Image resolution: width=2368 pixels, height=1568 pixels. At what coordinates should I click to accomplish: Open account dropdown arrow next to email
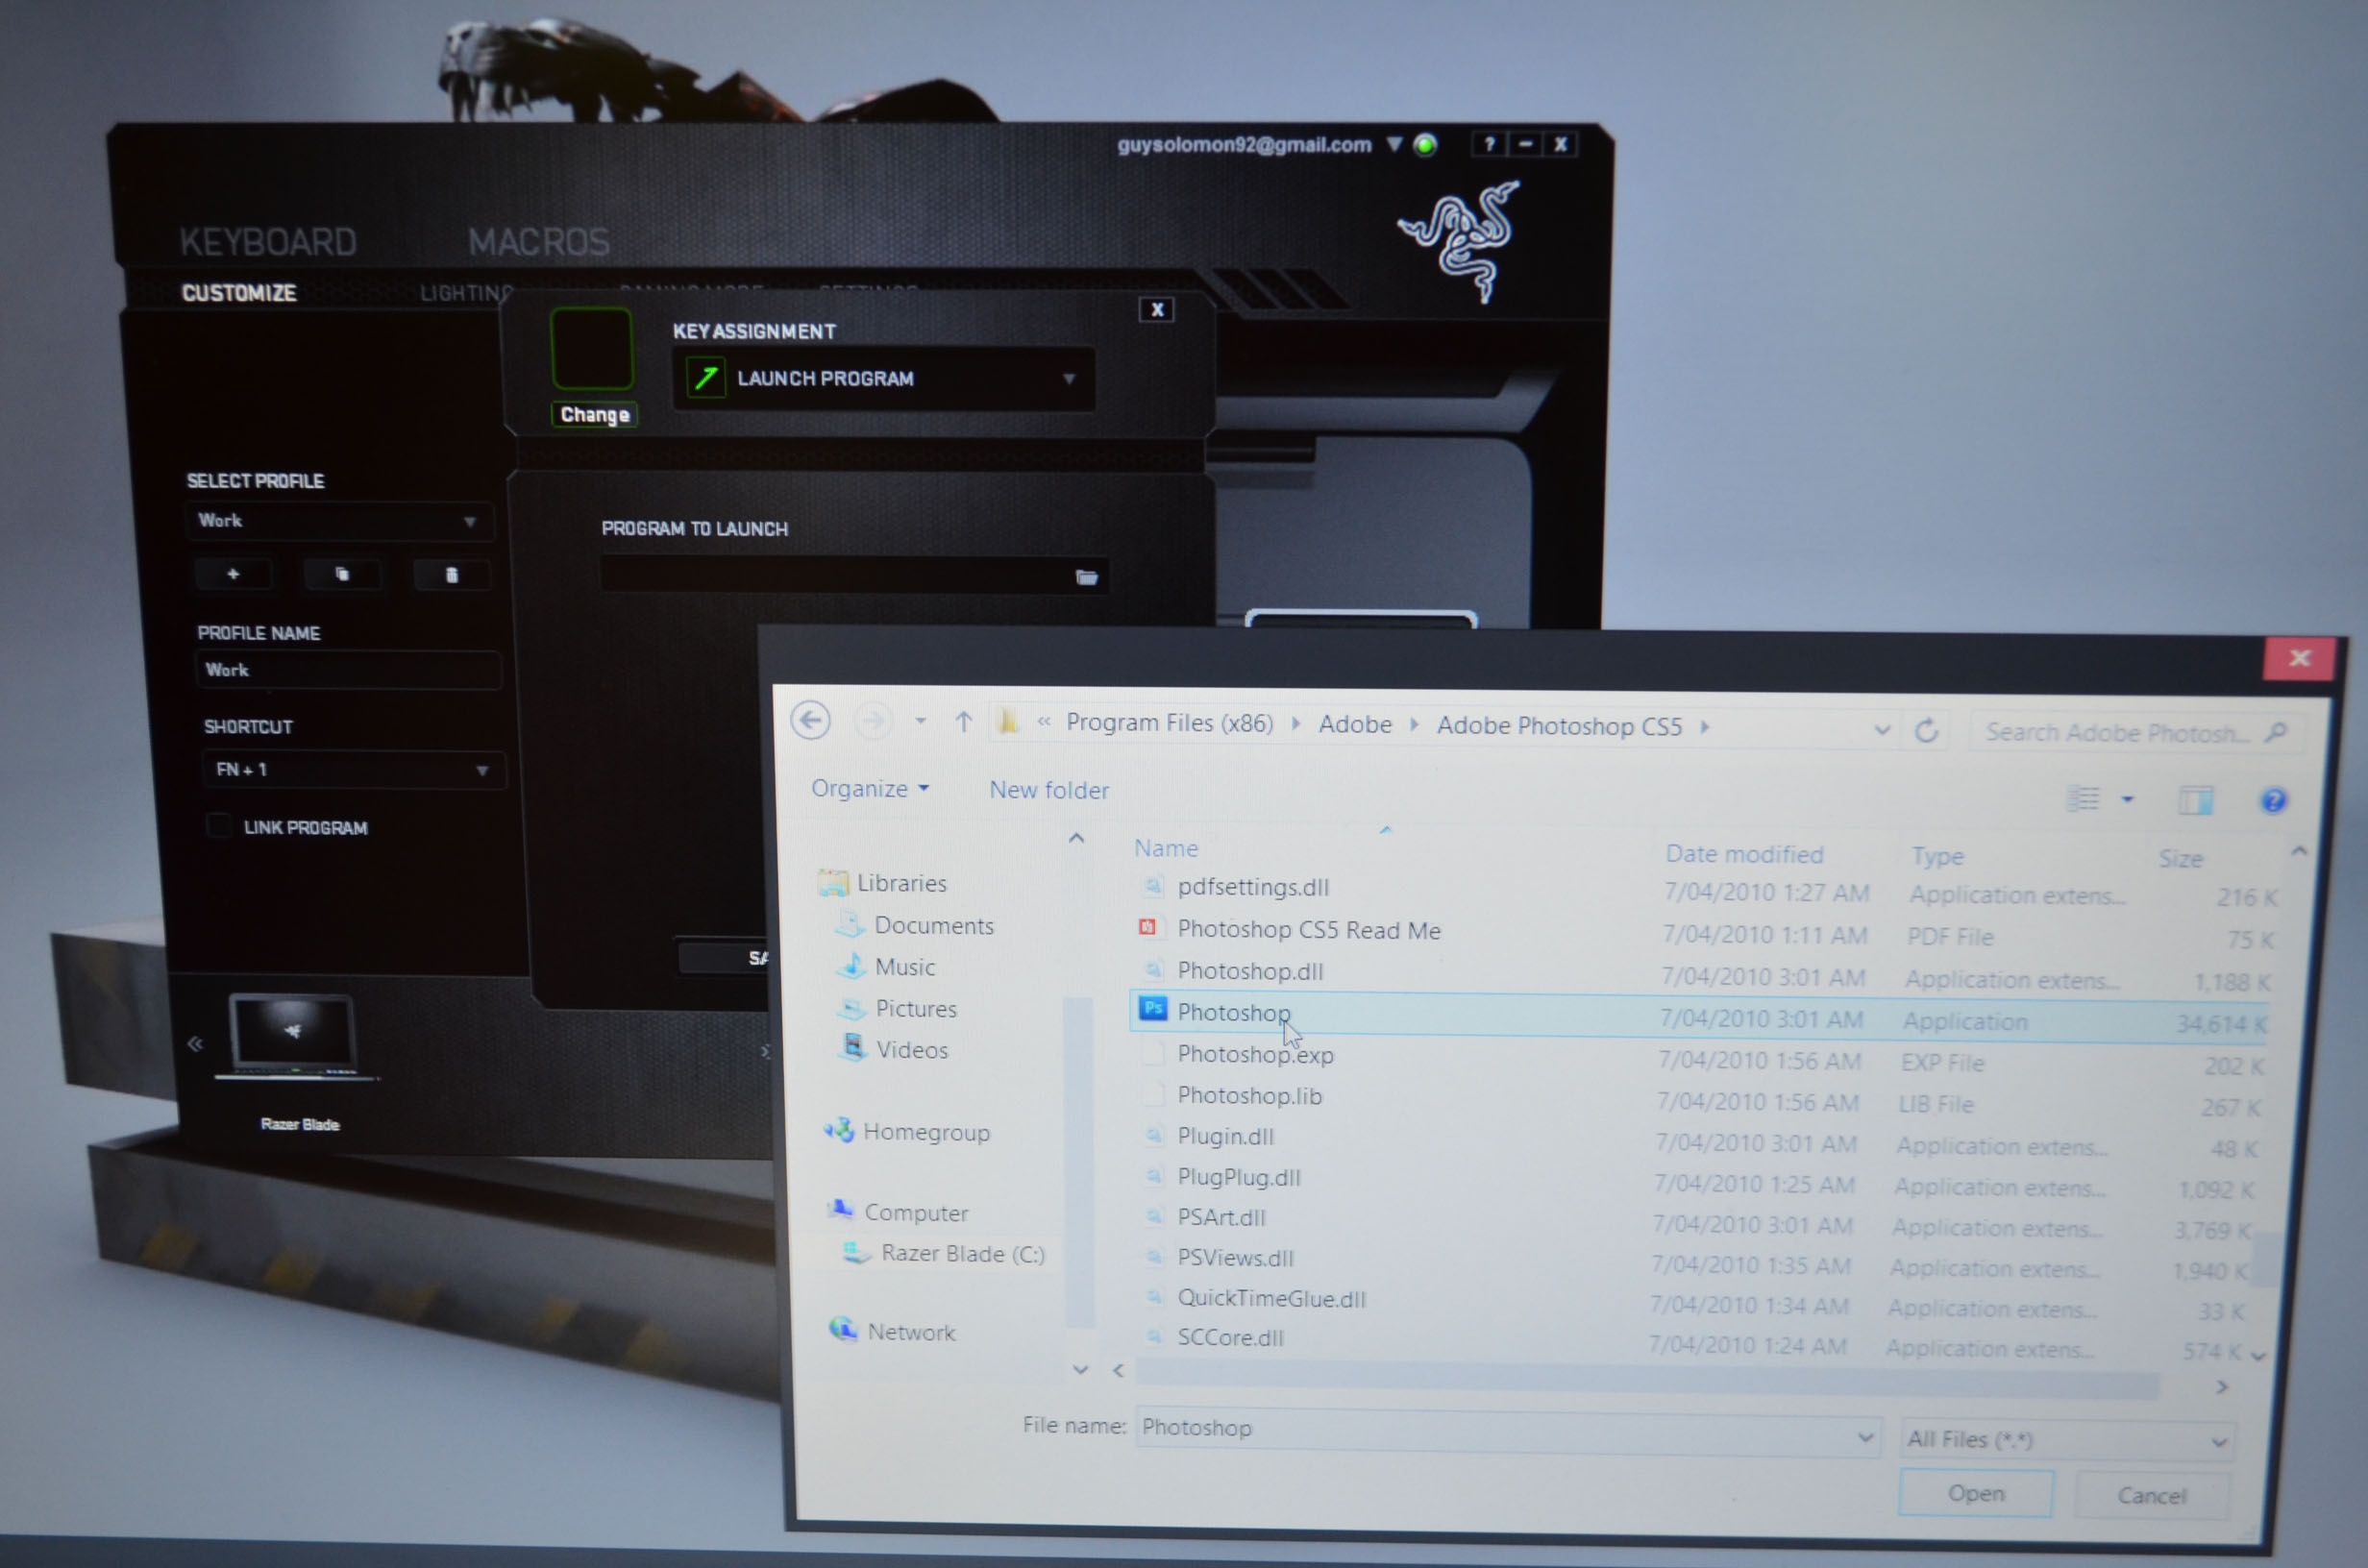click(1394, 144)
